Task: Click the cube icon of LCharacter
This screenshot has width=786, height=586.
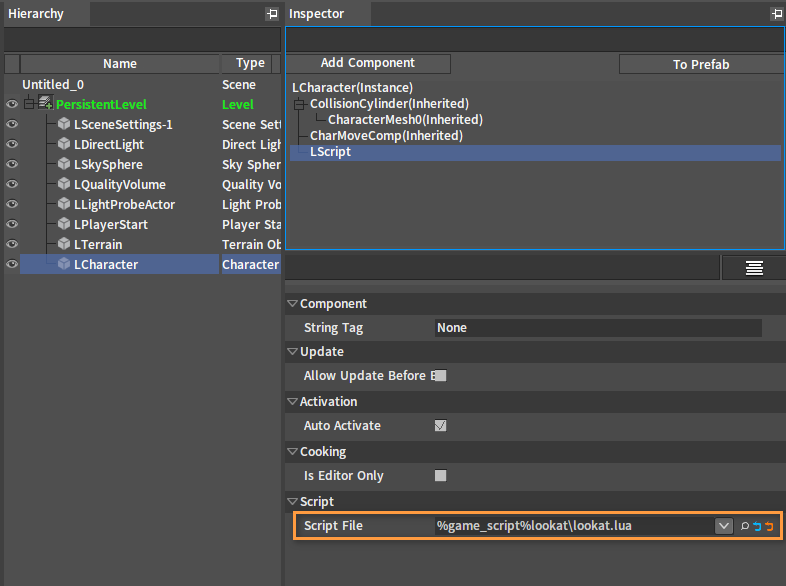Action: pos(64,264)
